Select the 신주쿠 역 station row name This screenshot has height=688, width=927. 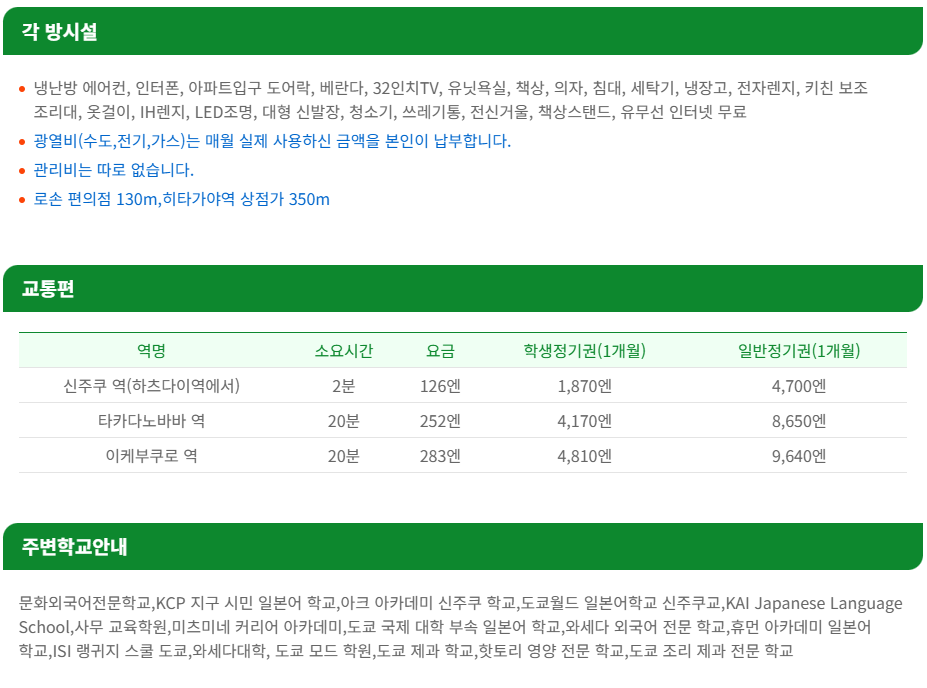coord(151,386)
